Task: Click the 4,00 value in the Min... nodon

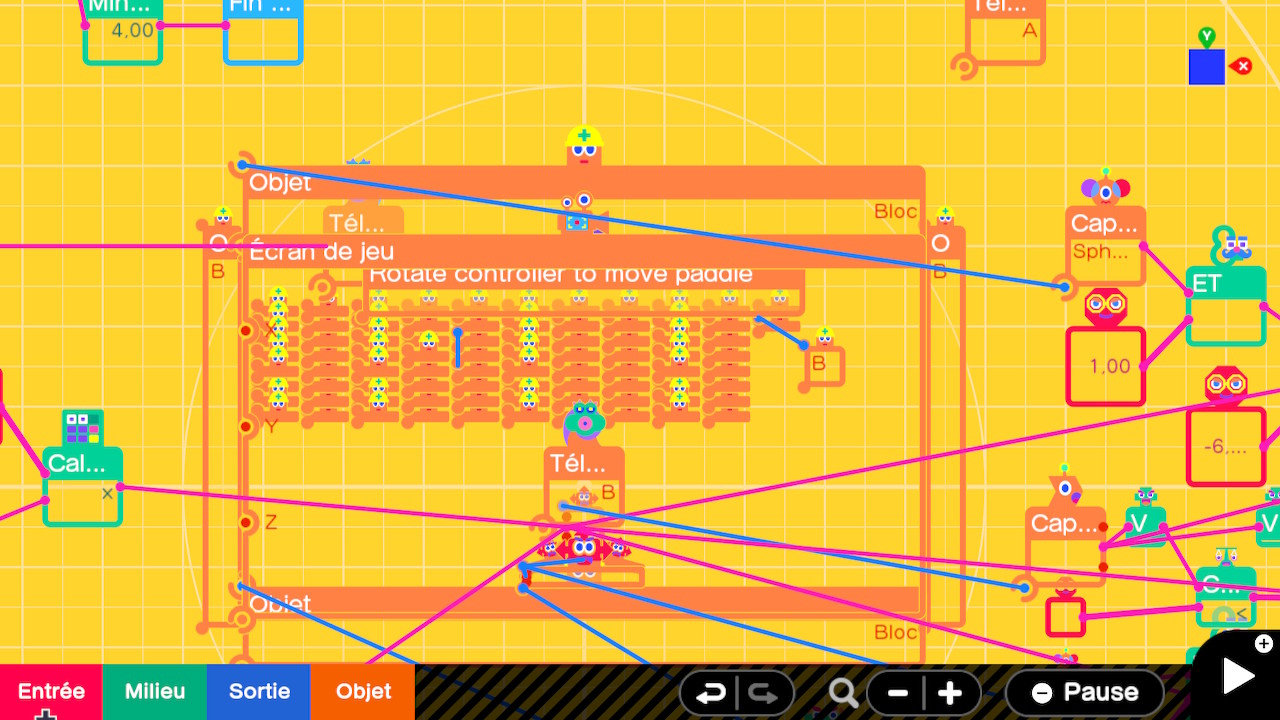Action: click(x=132, y=30)
